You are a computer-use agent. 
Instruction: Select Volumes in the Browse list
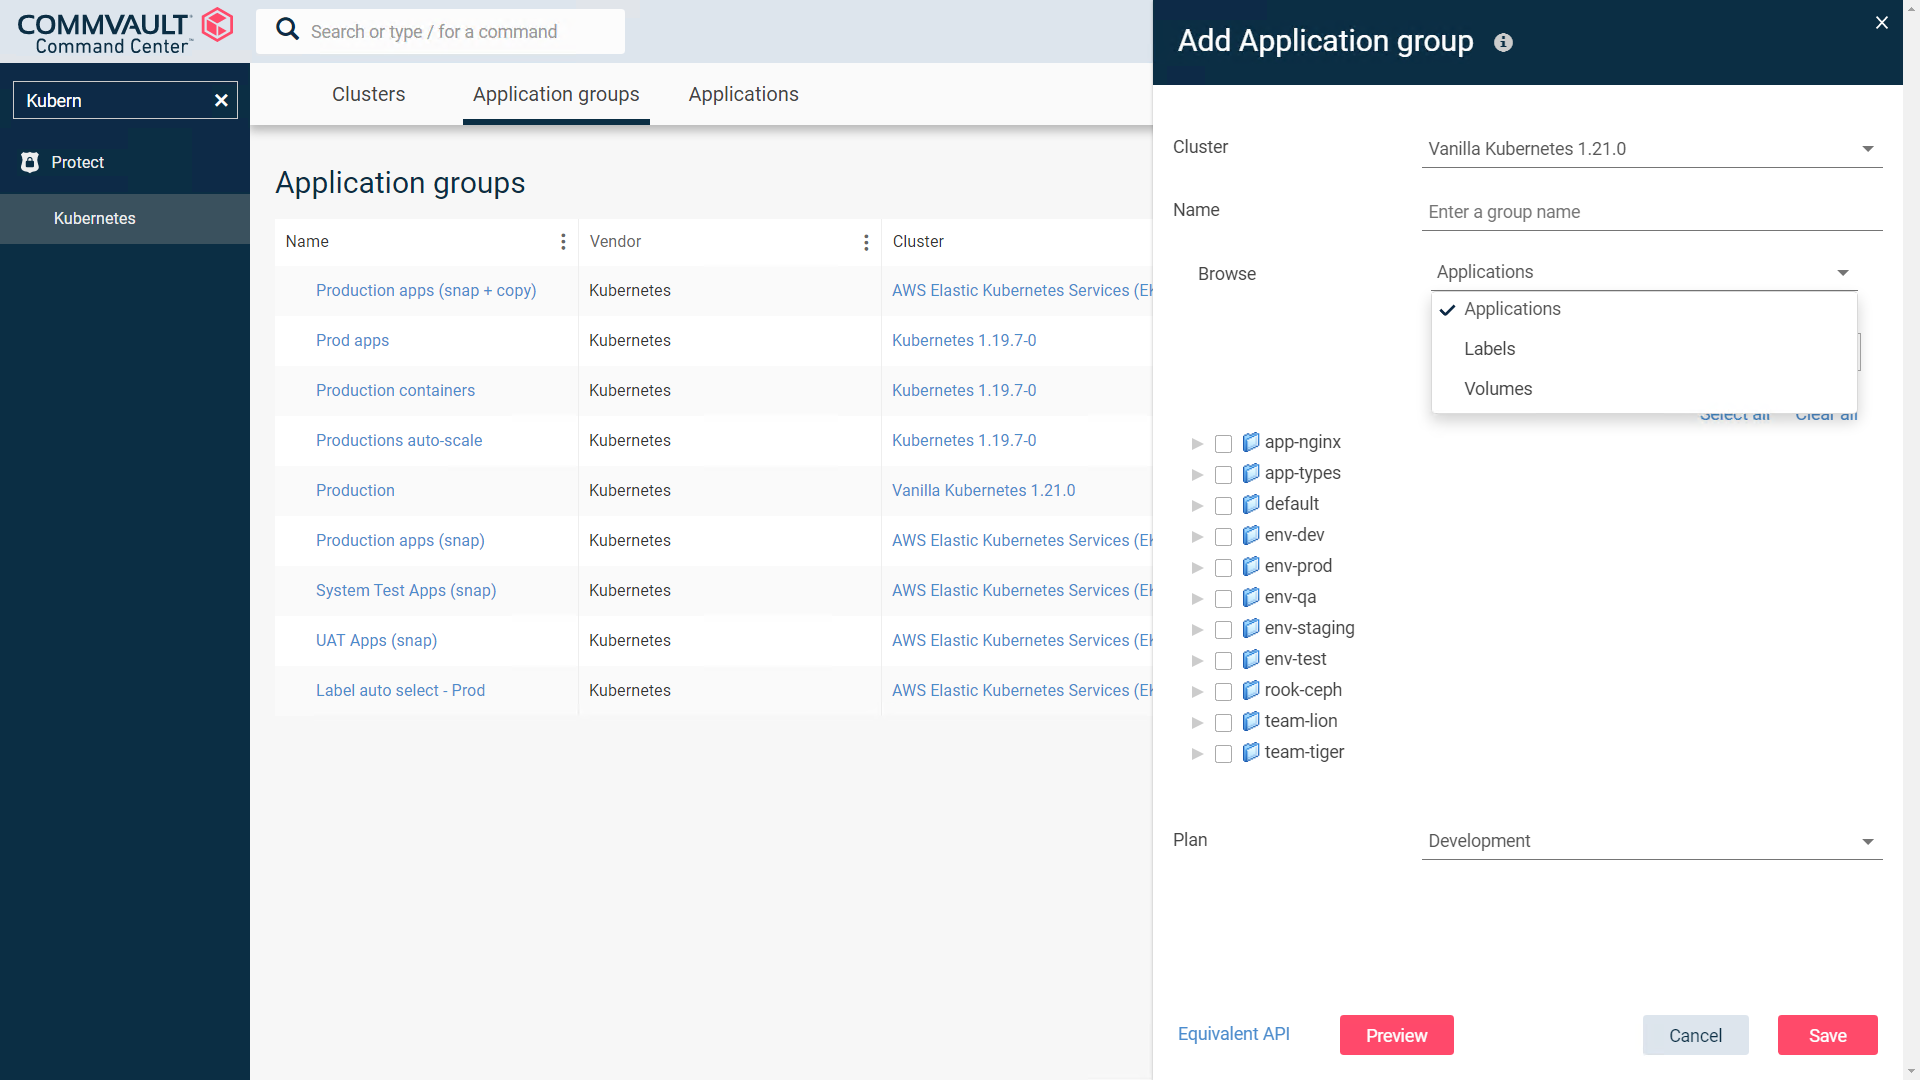pos(1643,389)
